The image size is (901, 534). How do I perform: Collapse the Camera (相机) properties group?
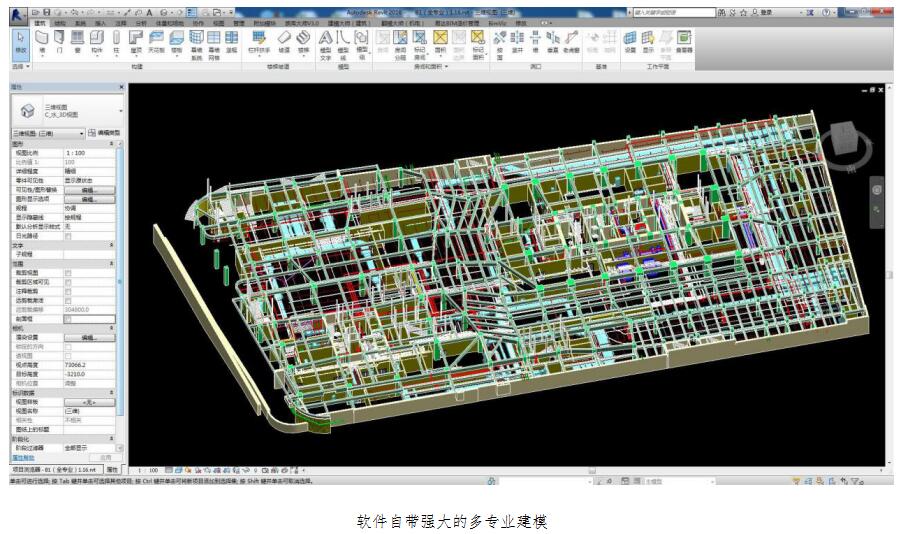(x=111, y=328)
